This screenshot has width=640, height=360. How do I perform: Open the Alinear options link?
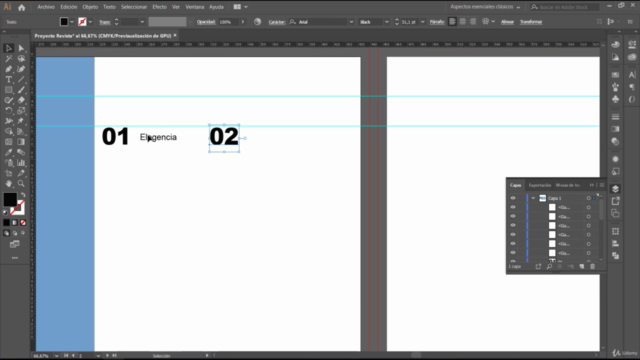[x=507, y=22]
